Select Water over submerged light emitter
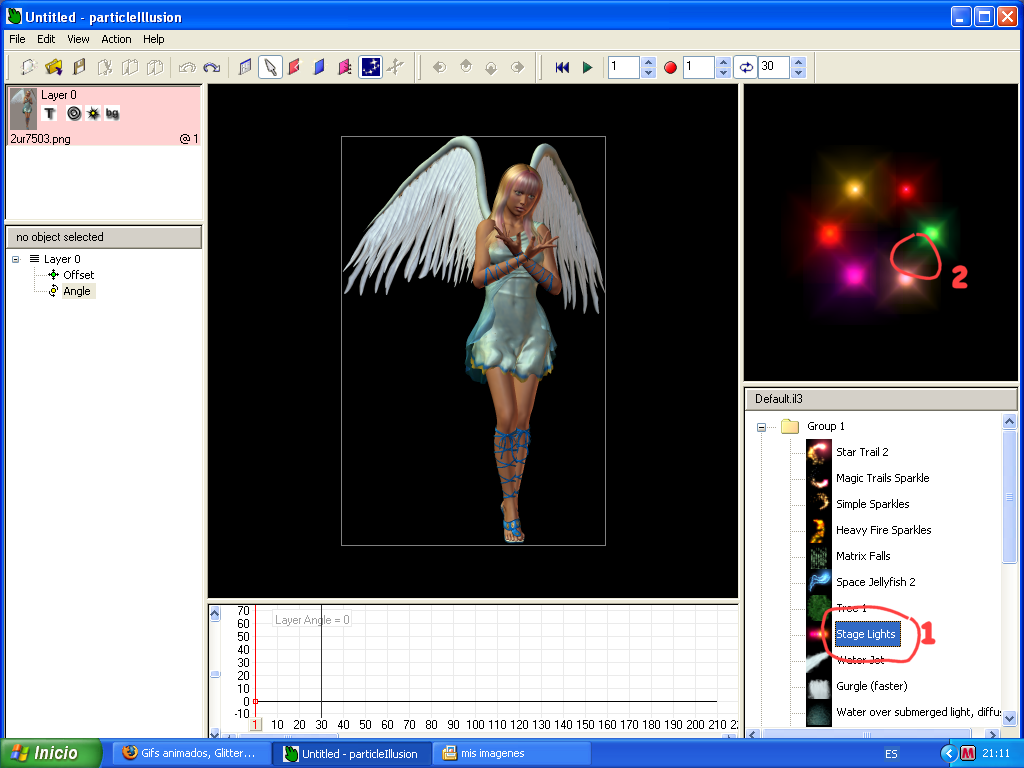Image resolution: width=1024 pixels, height=768 pixels. tap(918, 712)
